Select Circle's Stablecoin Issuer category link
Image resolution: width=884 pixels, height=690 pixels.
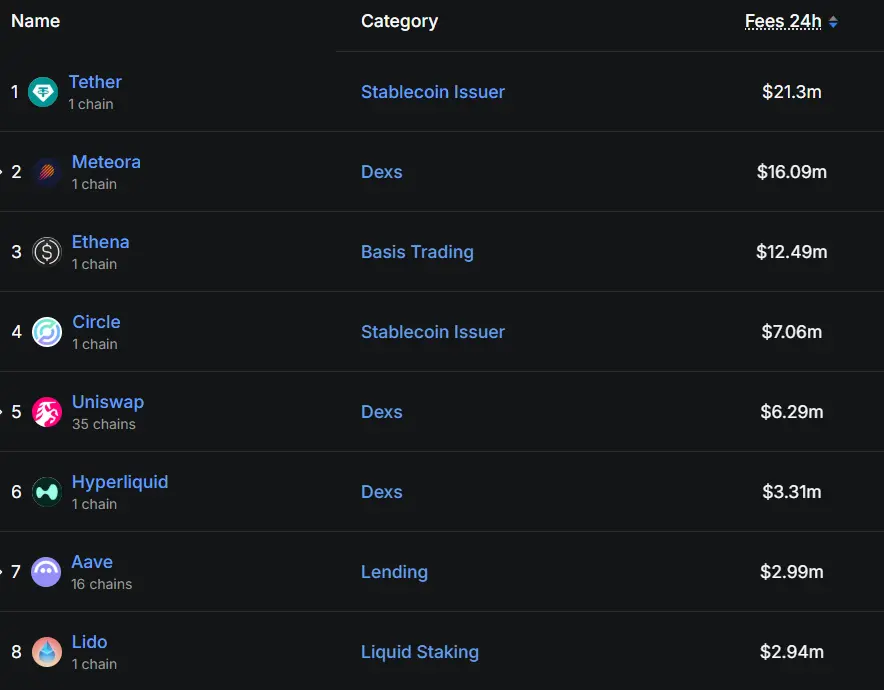coord(433,332)
